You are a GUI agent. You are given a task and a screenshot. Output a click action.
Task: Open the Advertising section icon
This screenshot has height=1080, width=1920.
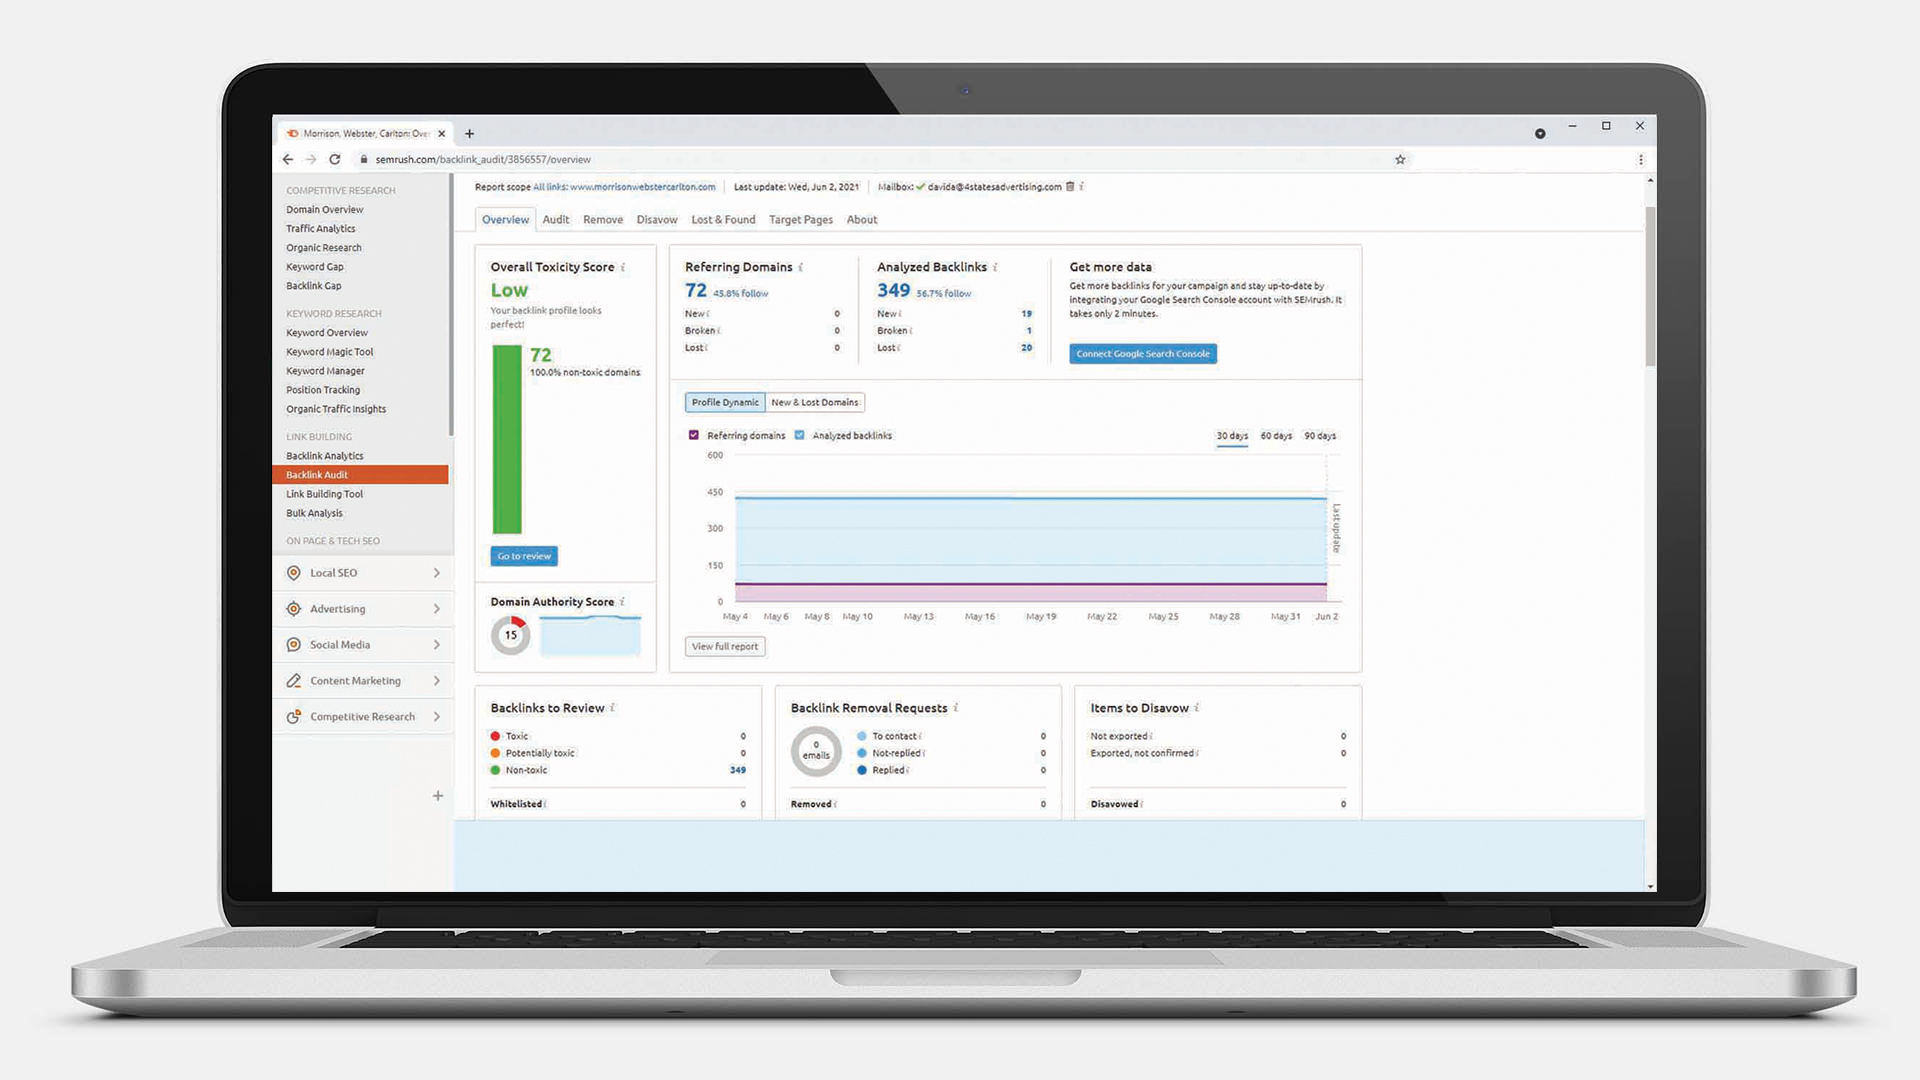(x=293, y=608)
